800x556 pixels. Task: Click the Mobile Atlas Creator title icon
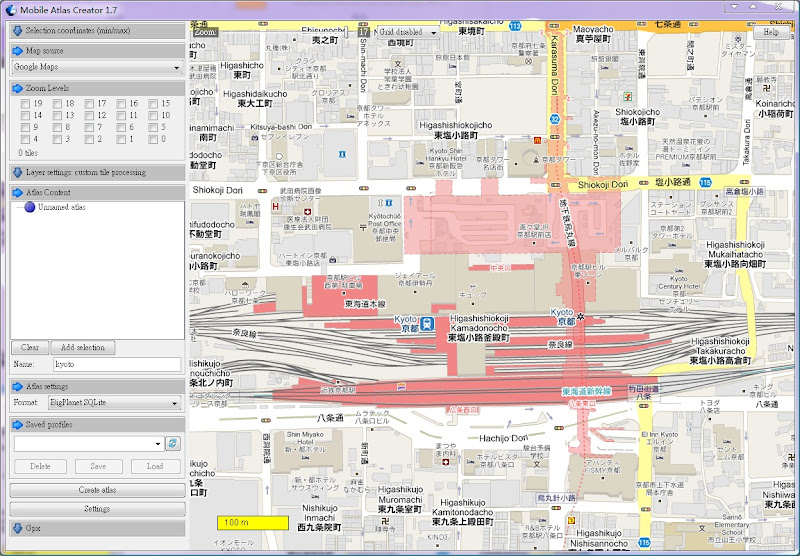pyautogui.click(x=10, y=10)
